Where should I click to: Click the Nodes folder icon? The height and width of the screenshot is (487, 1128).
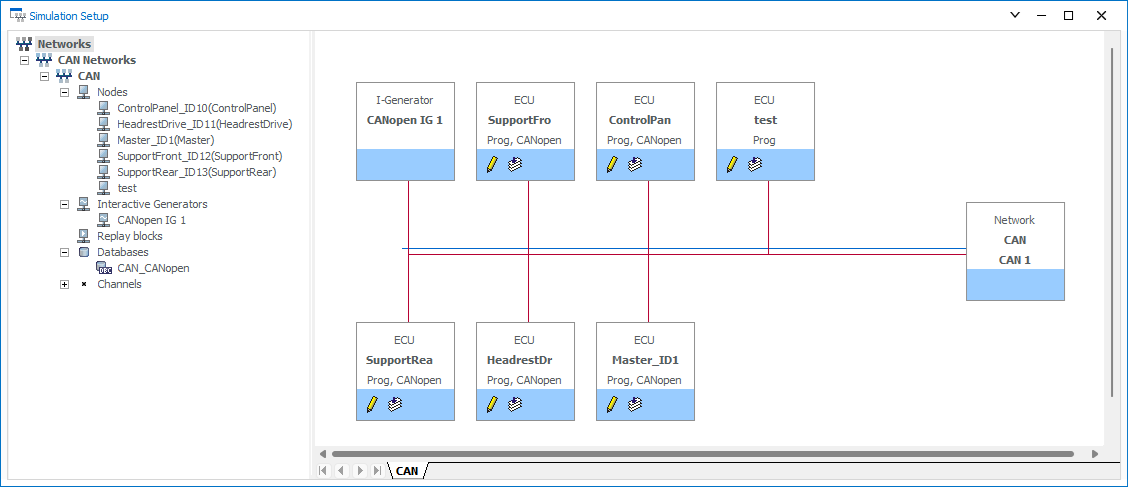pos(83,92)
